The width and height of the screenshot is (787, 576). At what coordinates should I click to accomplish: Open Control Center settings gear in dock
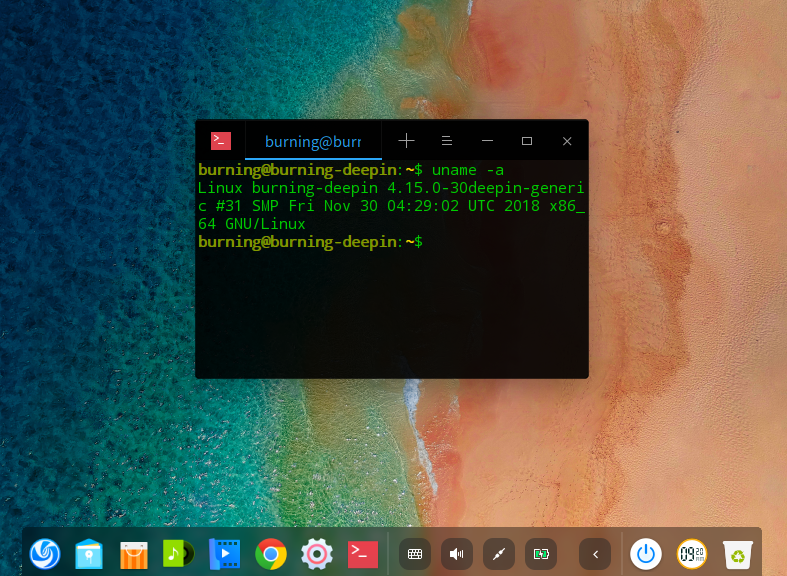(317, 554)
